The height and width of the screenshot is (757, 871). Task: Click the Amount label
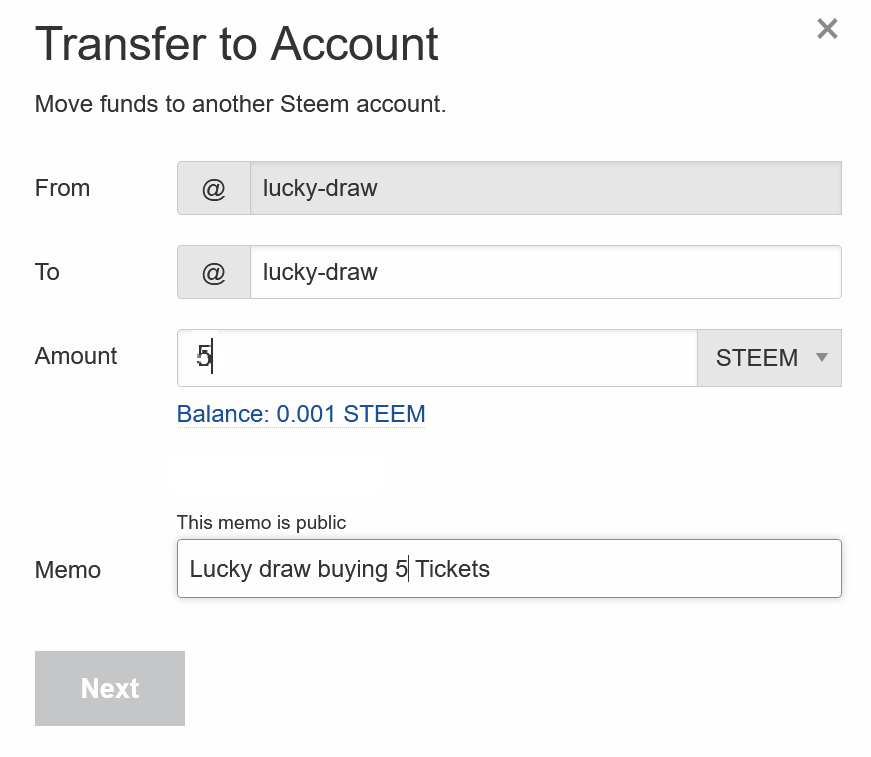[x=76, y=356]
